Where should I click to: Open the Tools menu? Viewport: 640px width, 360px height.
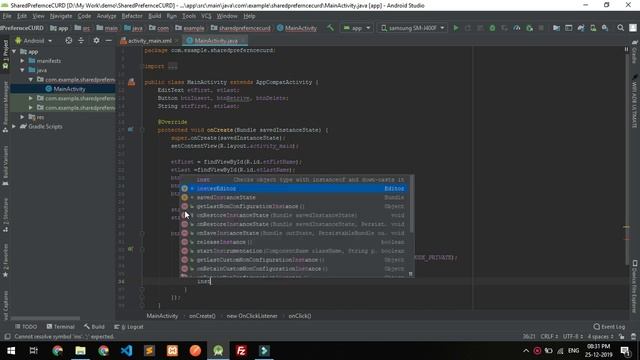(189, 16)
